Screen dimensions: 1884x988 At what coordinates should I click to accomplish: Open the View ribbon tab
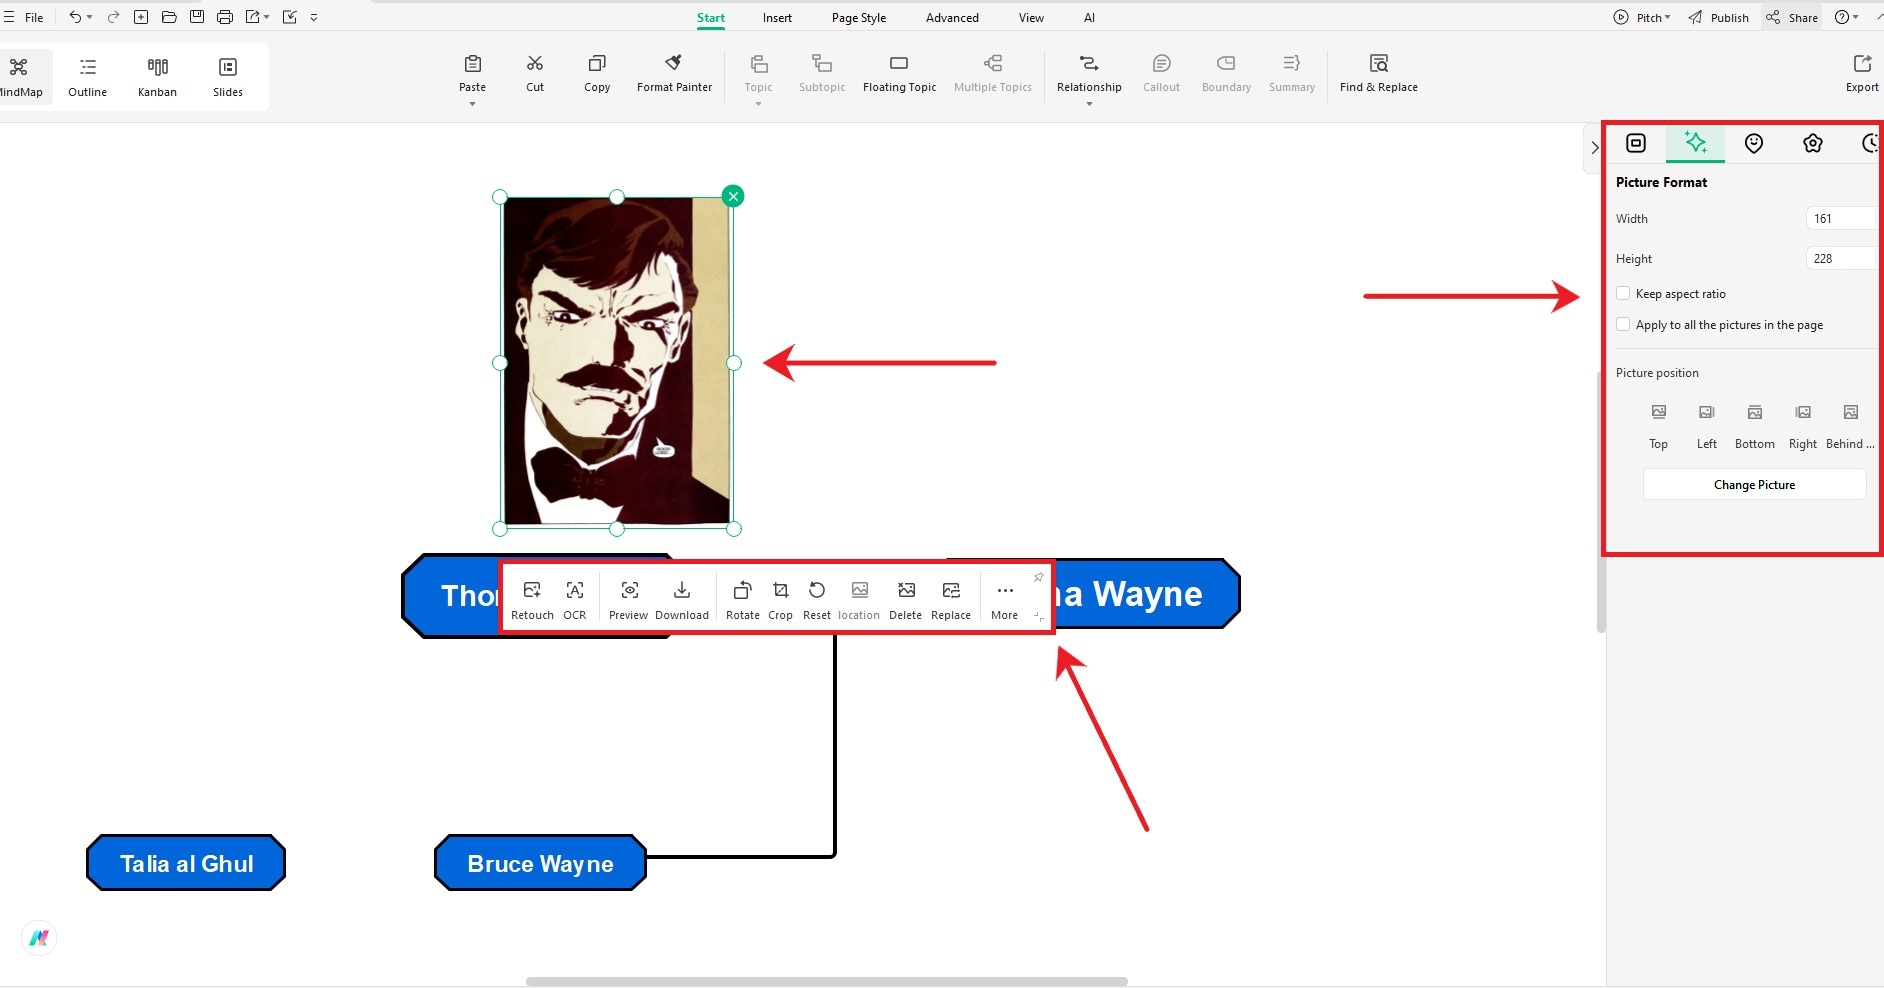[x=1031, y=18]
